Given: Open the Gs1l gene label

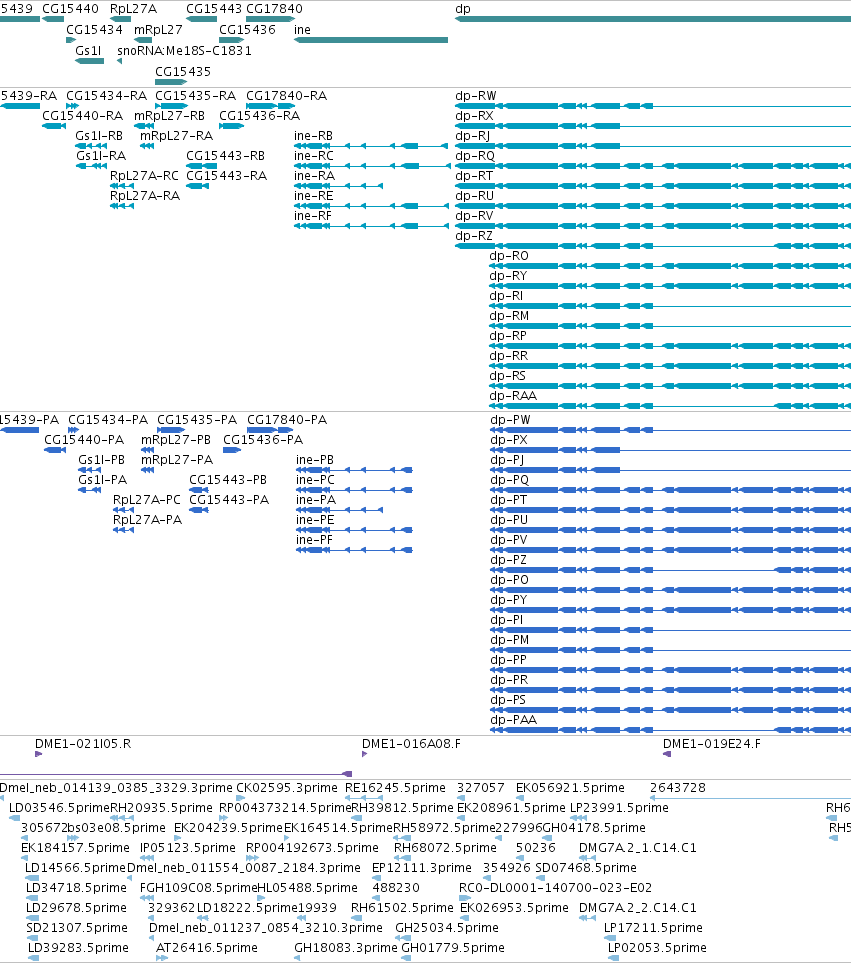Looking at the screenshot, I should click(88, 50).
